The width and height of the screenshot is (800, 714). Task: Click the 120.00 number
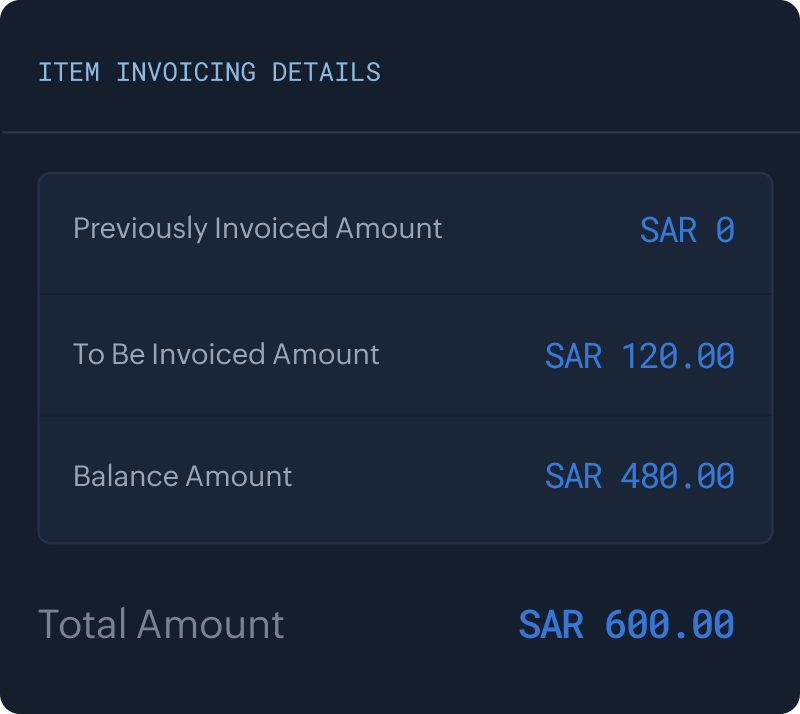pos(677,356)
